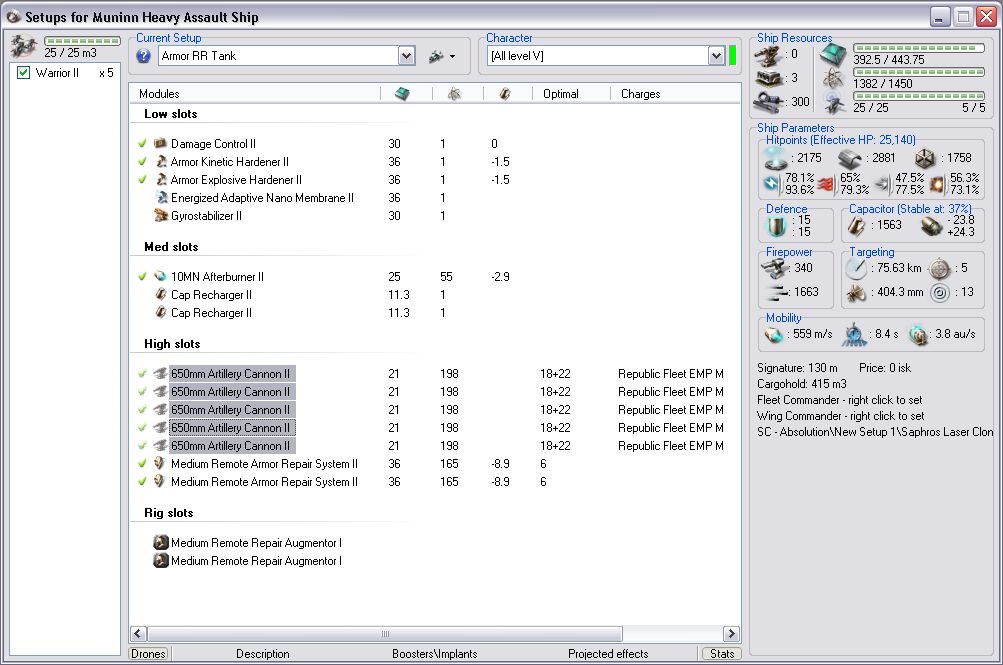Open the Current Setup dropdown arrow
Screen dimensions: 1003x665
[x=406, y=56]
